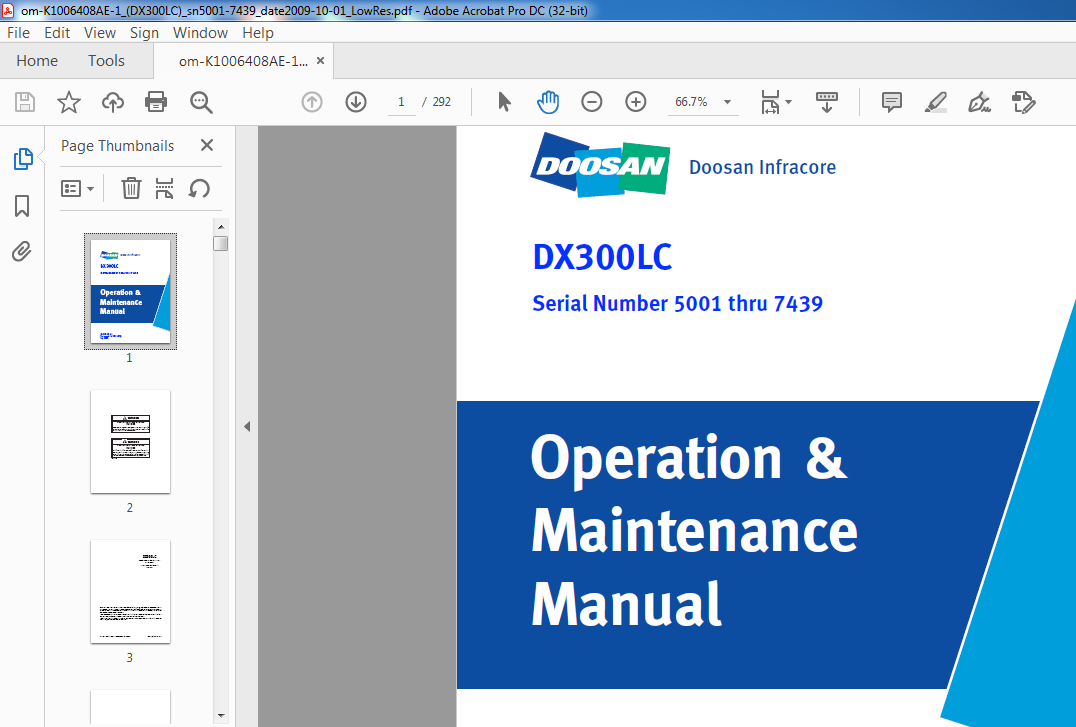The height and width of the screenshot is (727, 1076).
Task: Close the Page Thumbnails panel
Action: (x=207, y=145)
